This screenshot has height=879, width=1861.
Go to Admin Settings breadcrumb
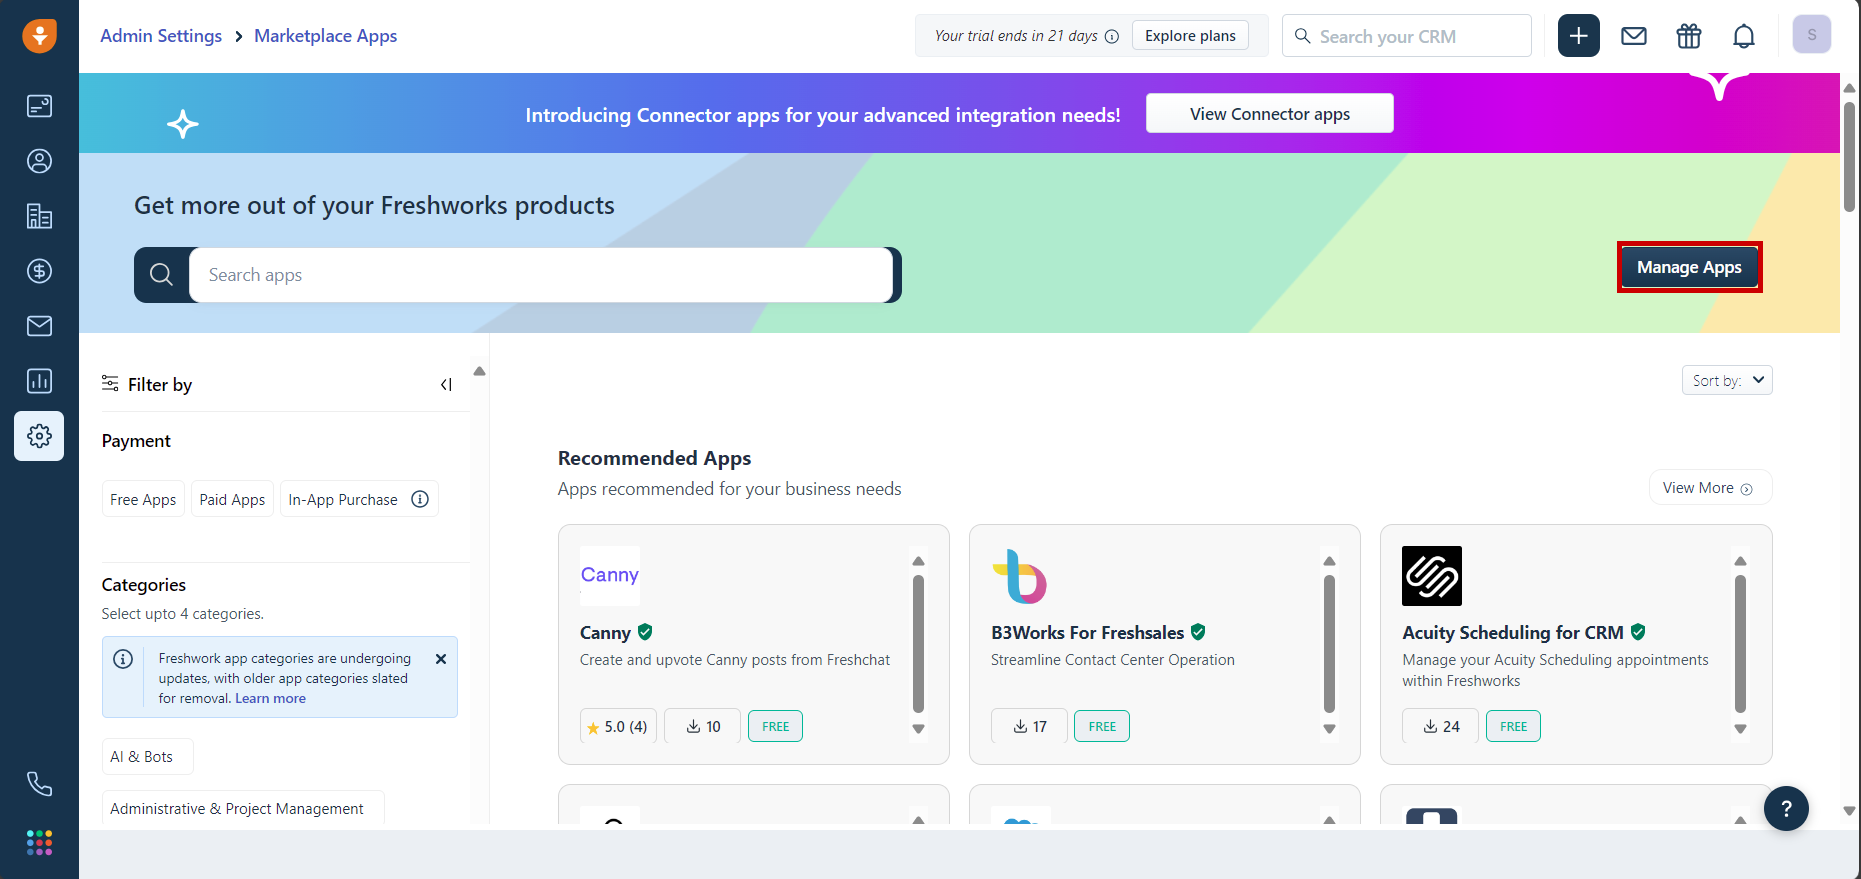pyautogui.click(x=161, y=36)
